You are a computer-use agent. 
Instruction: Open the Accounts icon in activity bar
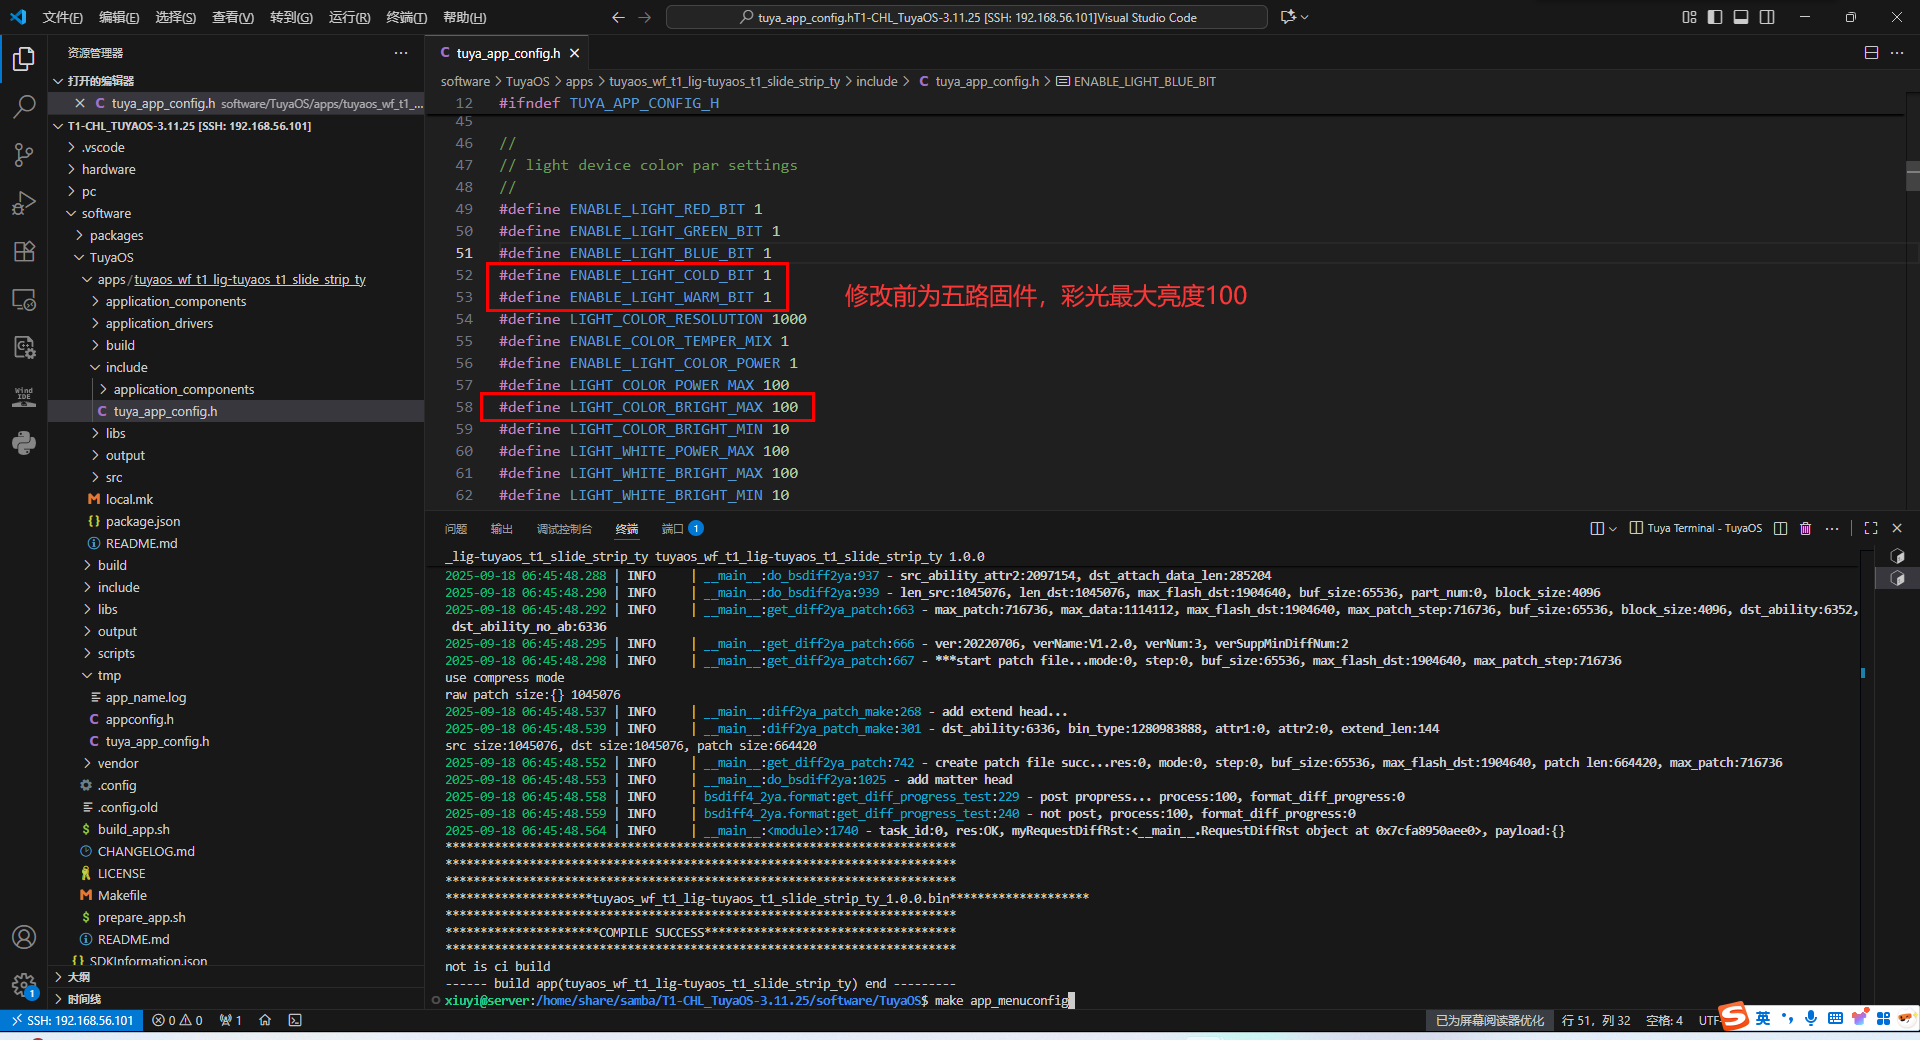[x=24, y=937]
